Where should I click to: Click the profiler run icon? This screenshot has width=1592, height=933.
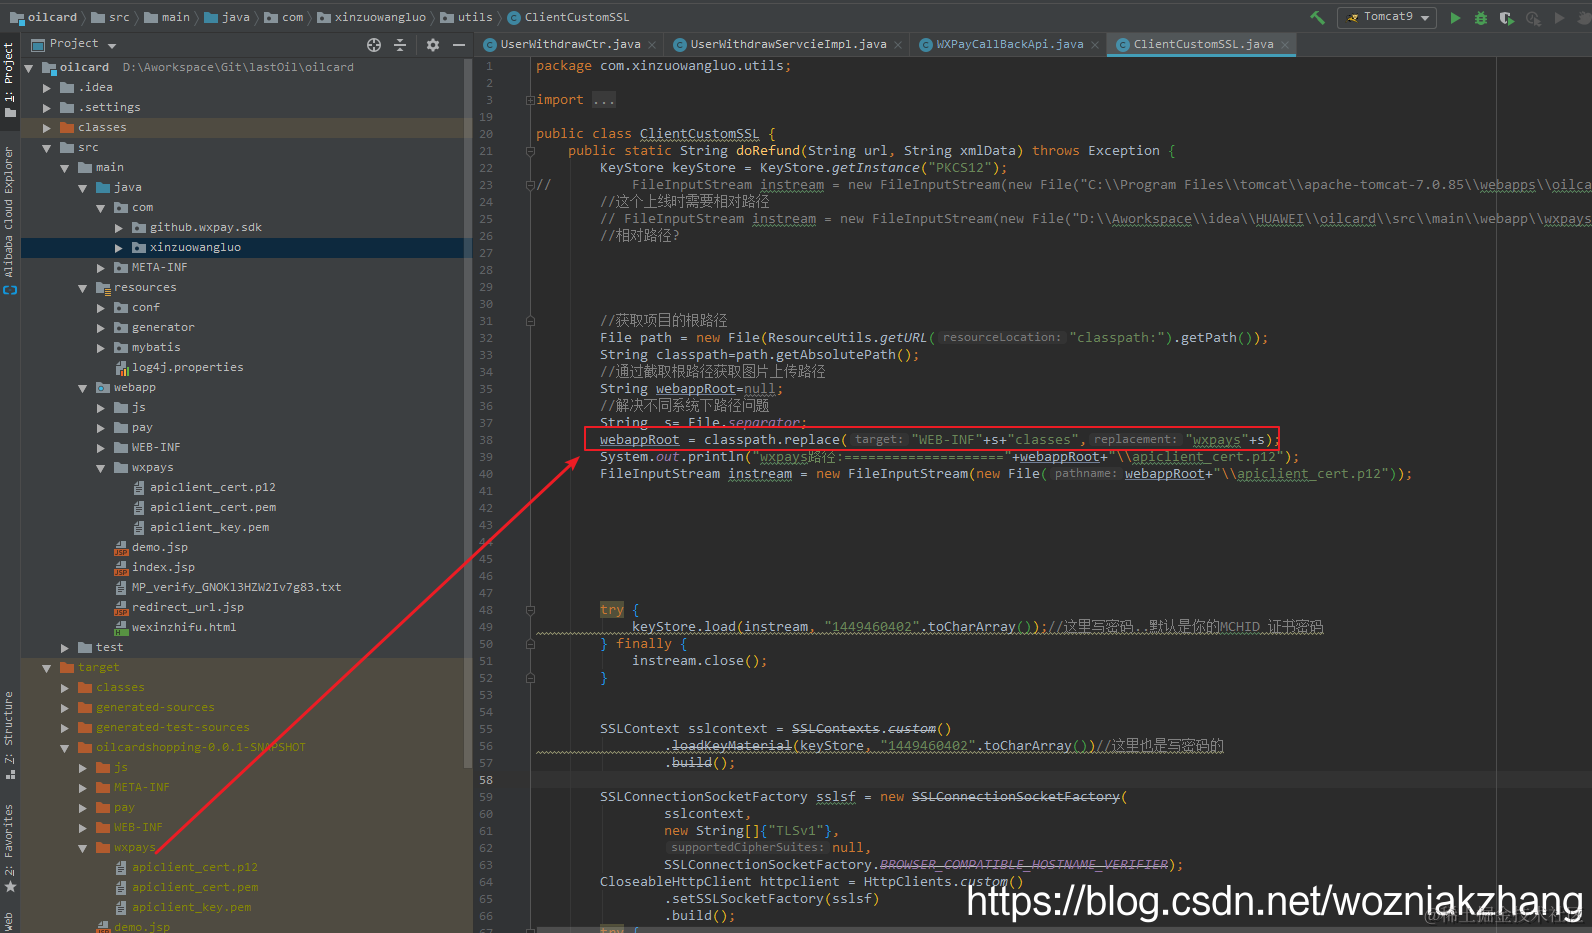tap(1533, 17)
